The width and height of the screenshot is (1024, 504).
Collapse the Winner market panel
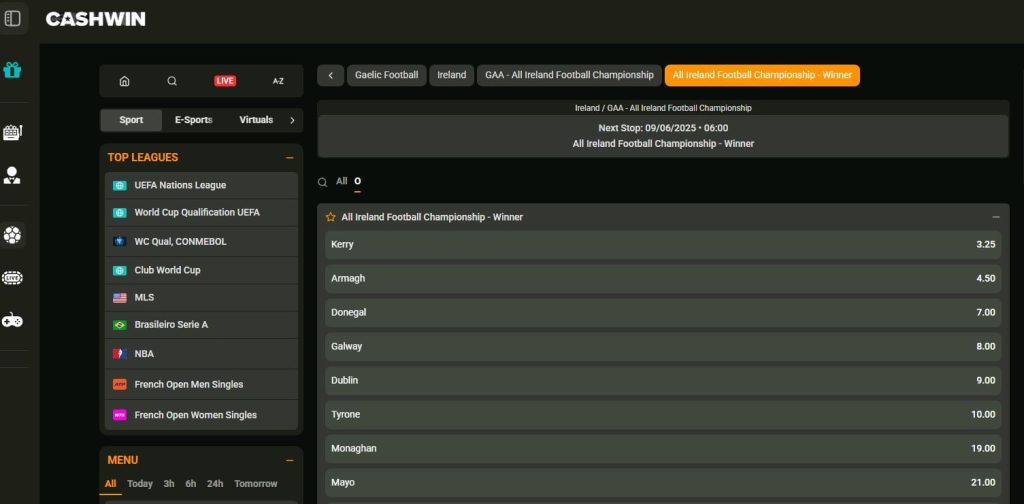pyautogui.click(x=995, y=217)
